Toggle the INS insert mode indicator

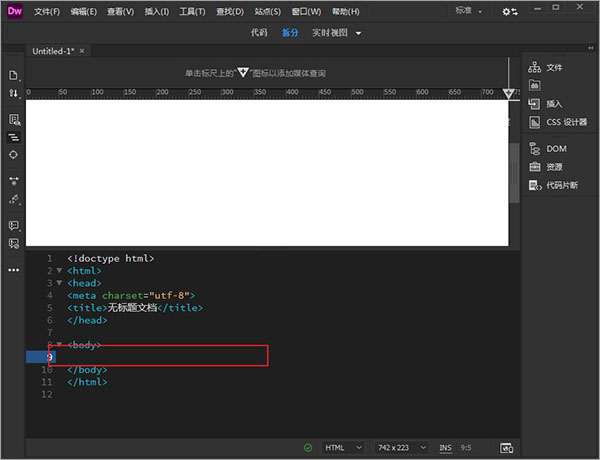[445, 447]
